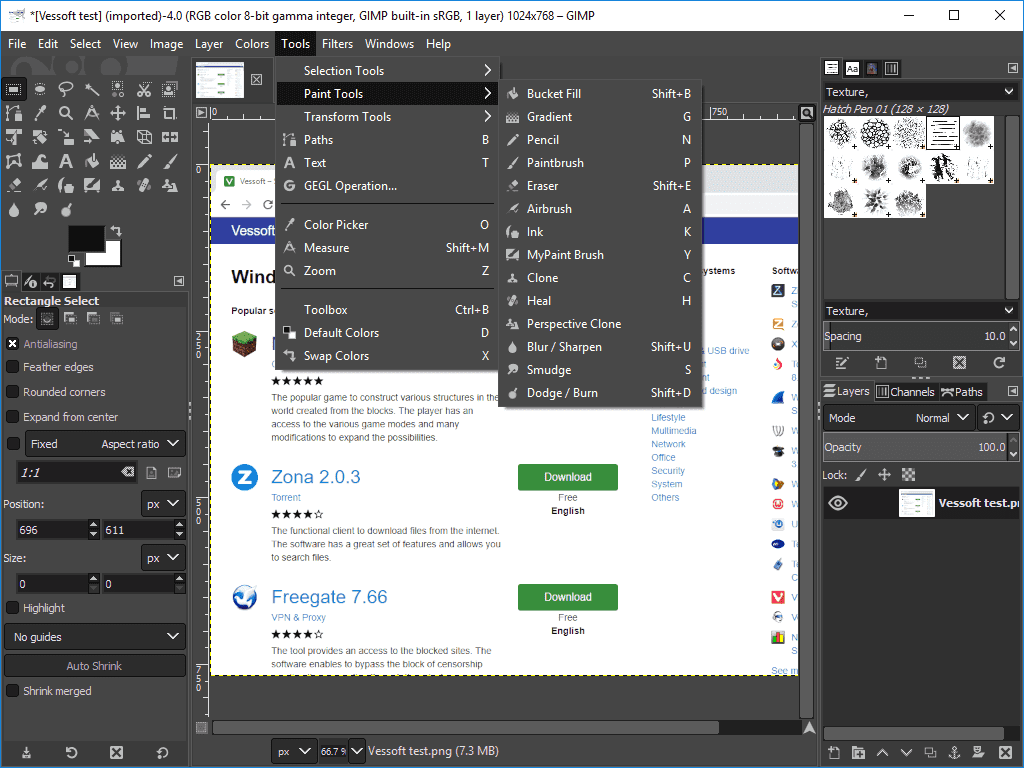Create a new layer from the Layers panel
Viewport: 1024px width, 768px height.
pyautogui.click(x=834, y=752)
